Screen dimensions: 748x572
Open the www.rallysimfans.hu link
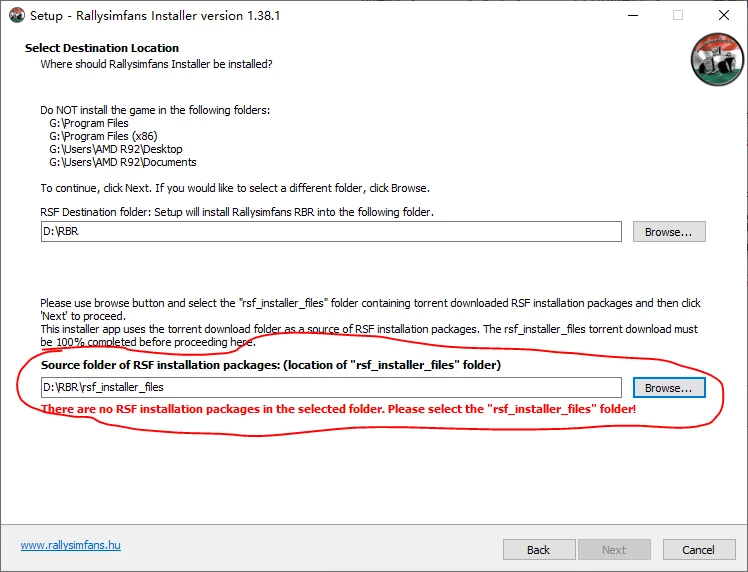pyautogui.click(x=71, y=546)
